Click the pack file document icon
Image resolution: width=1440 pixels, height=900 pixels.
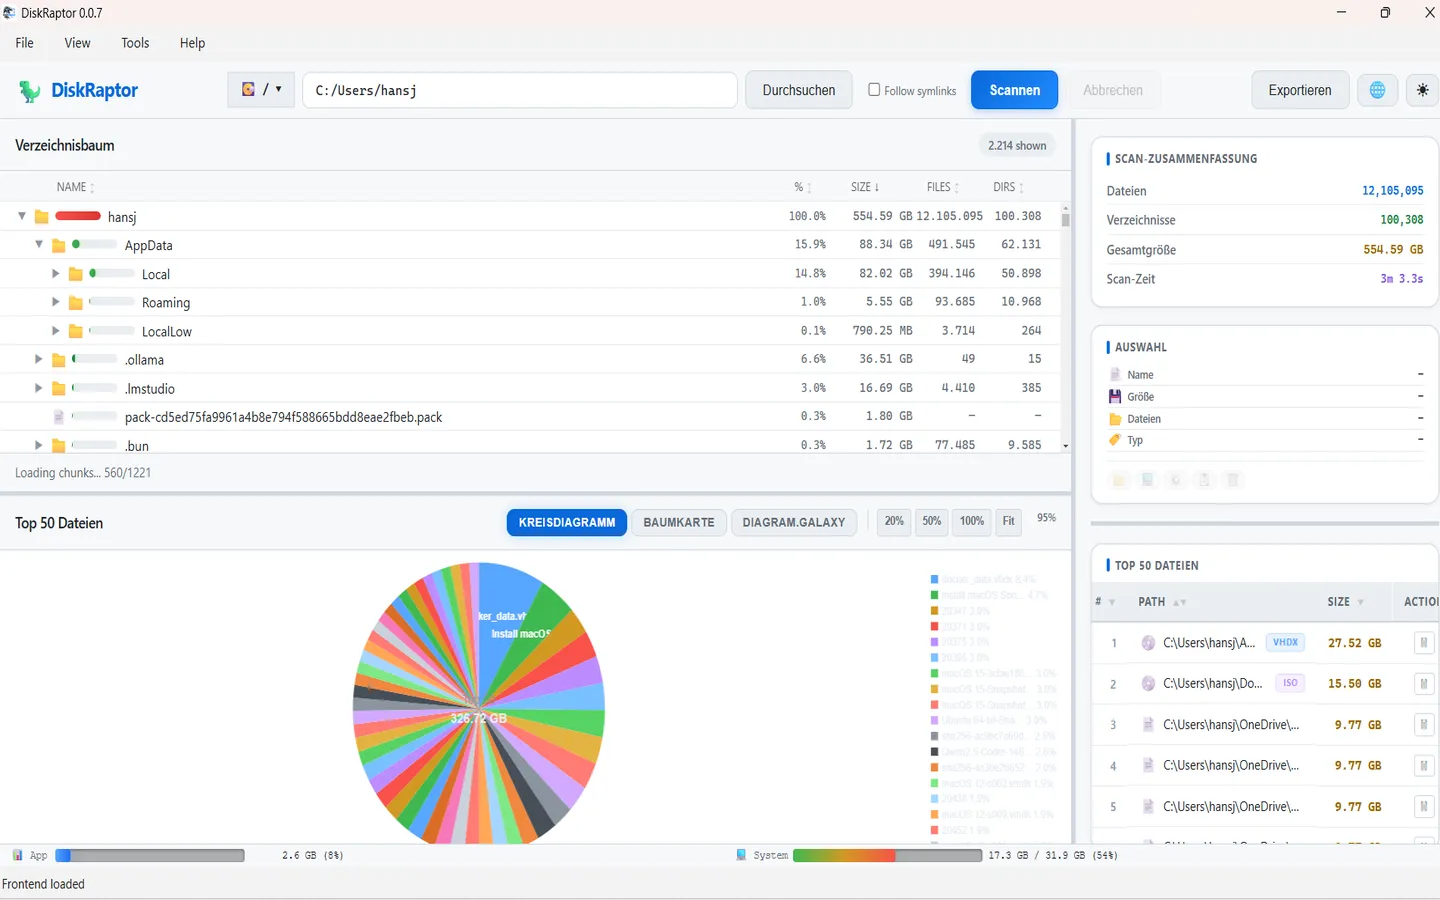point(58,417)
